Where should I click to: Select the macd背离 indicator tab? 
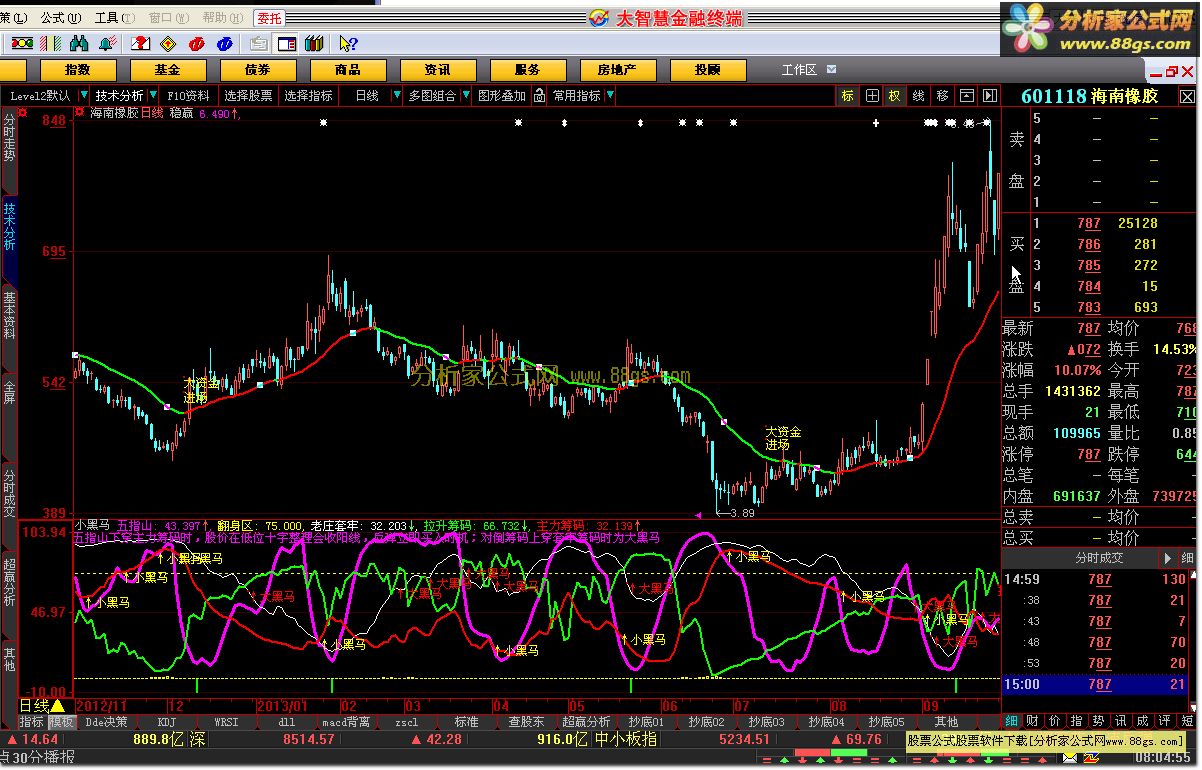click(x=346, y=721)
